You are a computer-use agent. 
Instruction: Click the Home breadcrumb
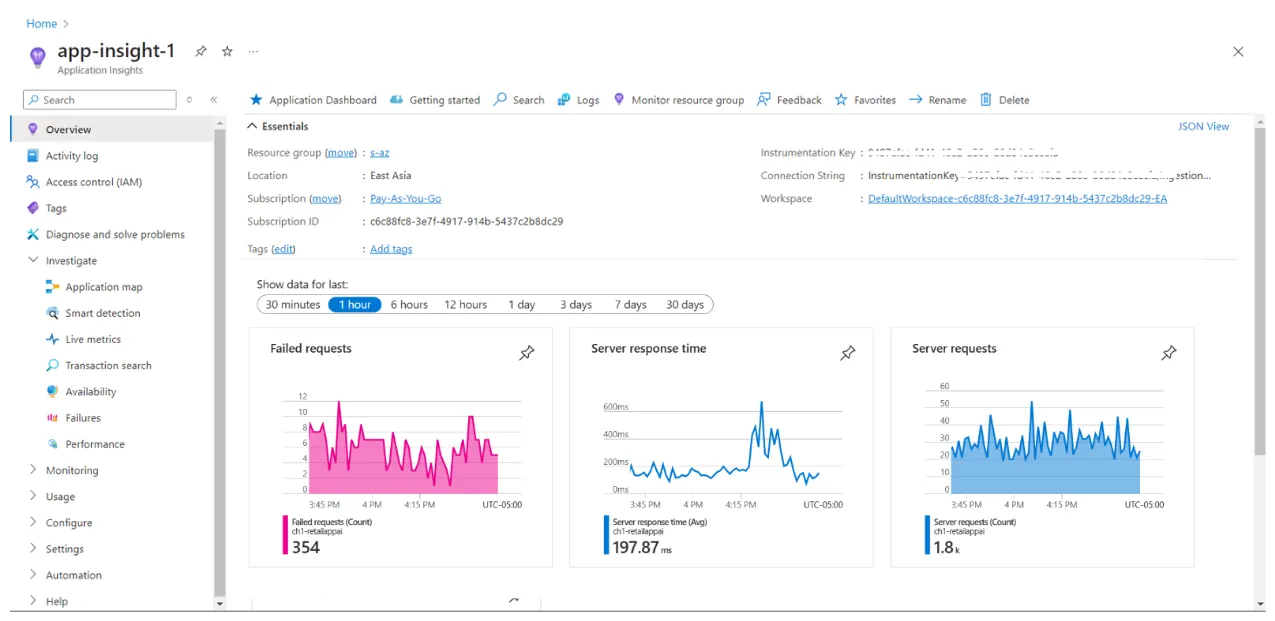click(41, 23)
